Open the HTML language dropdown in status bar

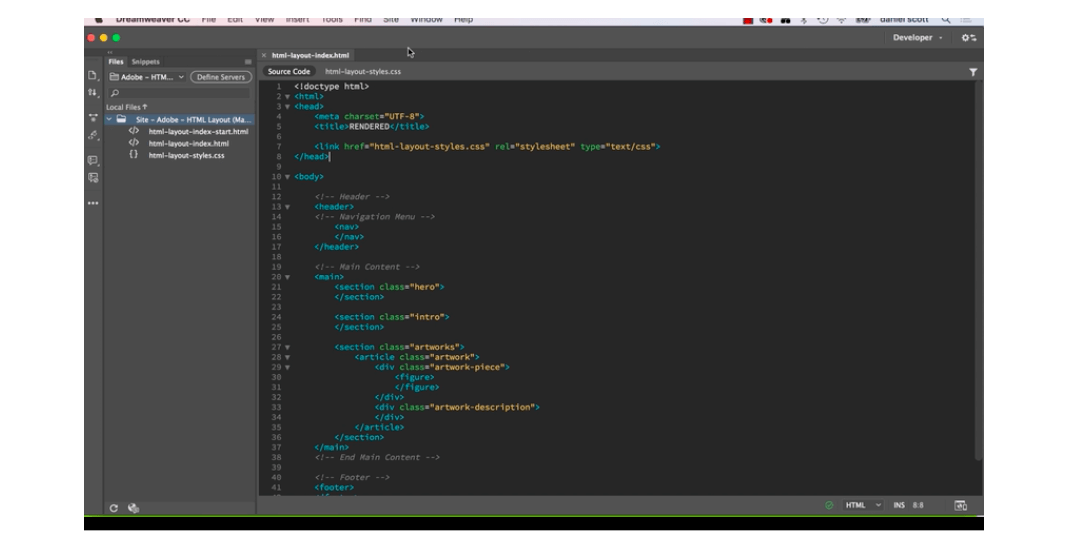tap(863, 505)
